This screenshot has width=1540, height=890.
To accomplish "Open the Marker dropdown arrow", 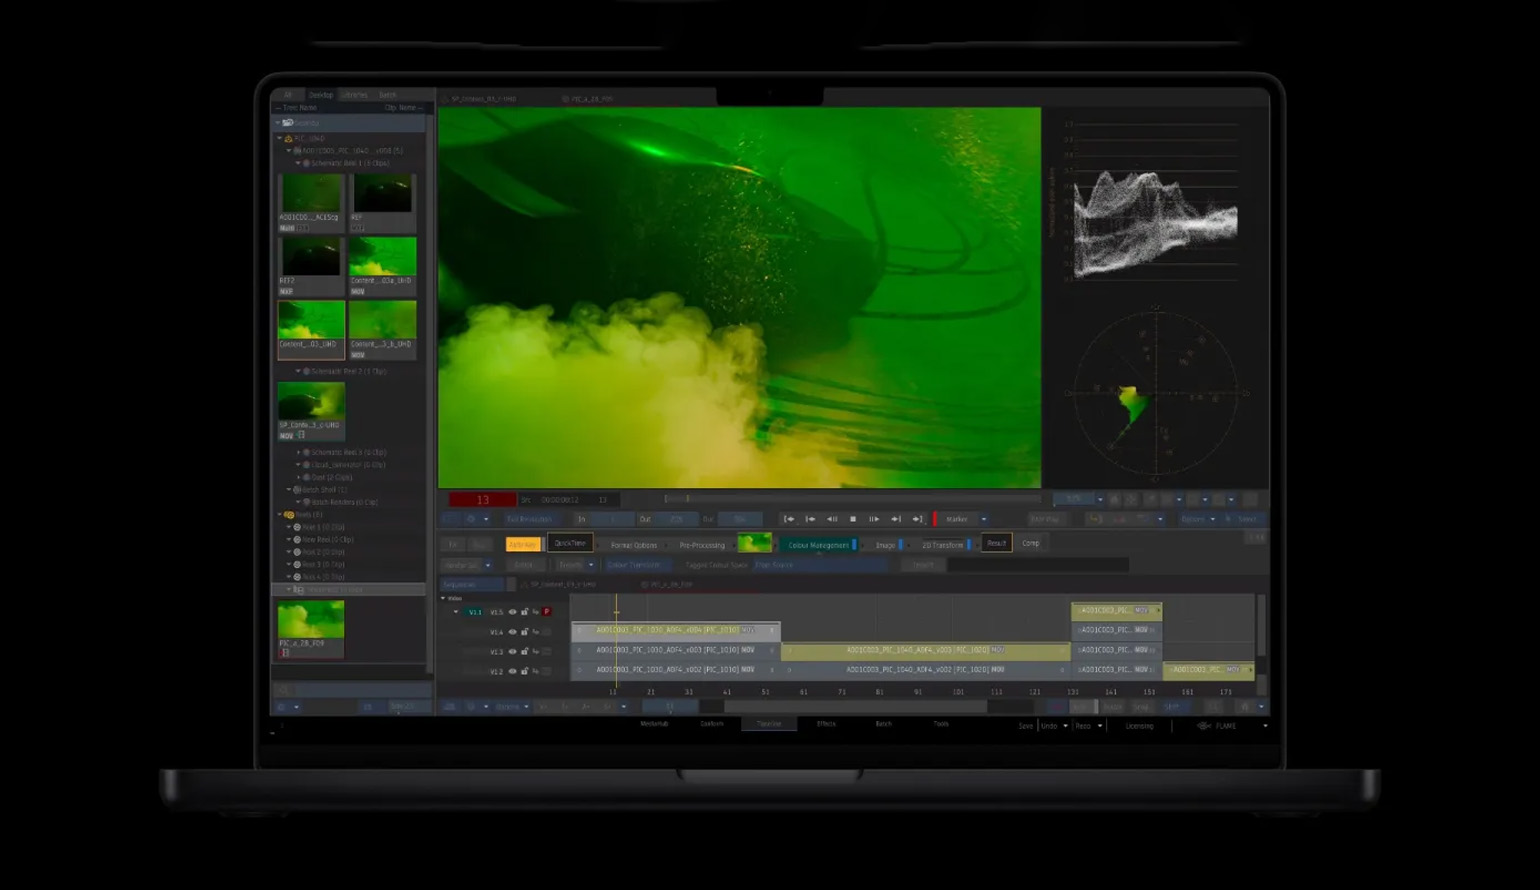I will click(x=983, y=519).
